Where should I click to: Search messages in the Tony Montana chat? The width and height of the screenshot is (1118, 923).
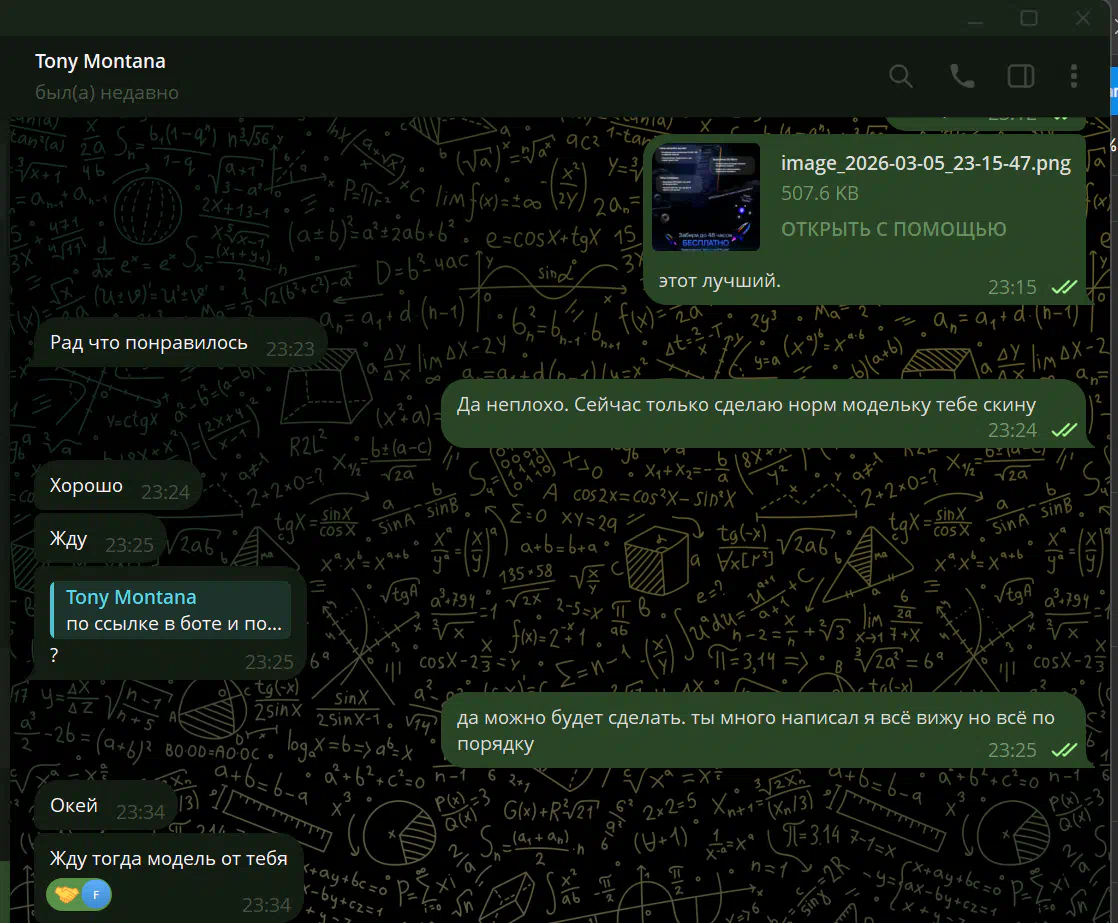[x=901, y=77]
